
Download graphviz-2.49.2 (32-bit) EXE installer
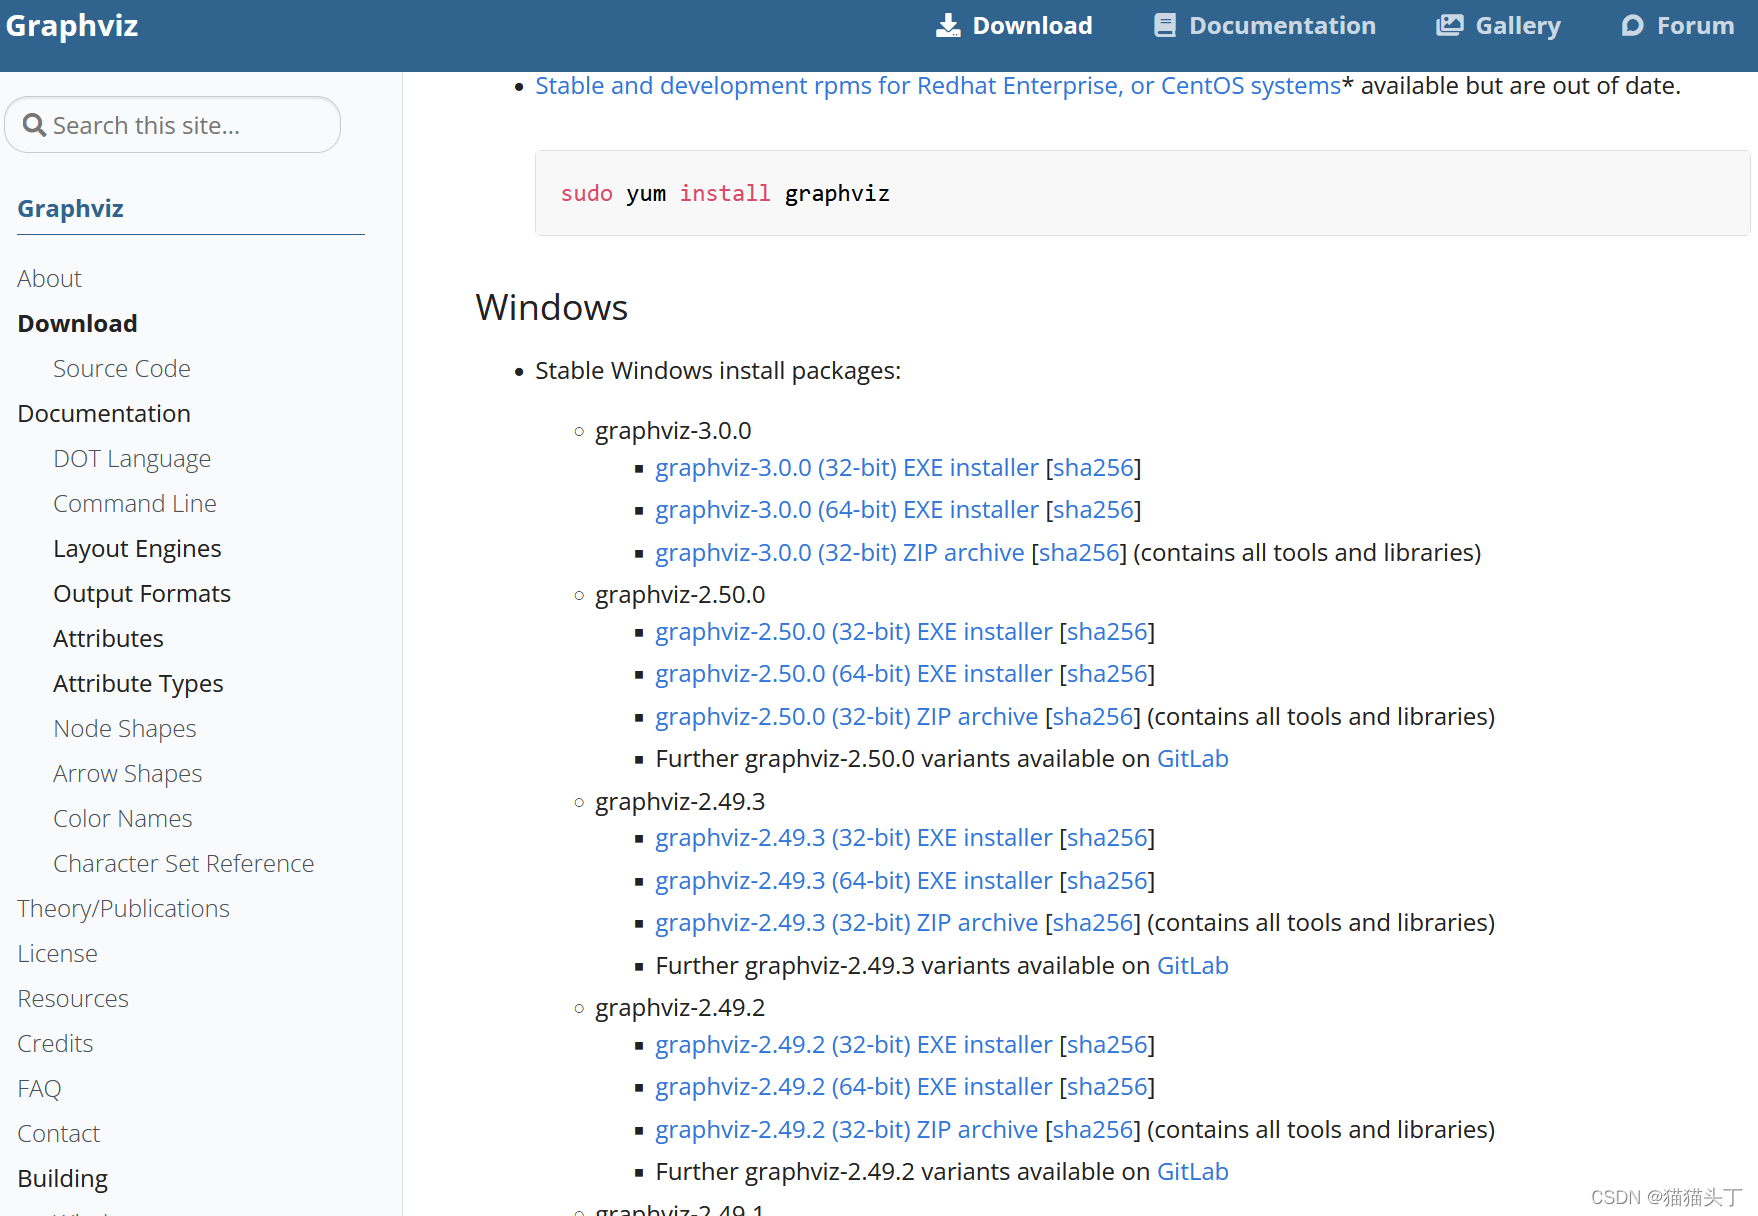click(854, 1044)
